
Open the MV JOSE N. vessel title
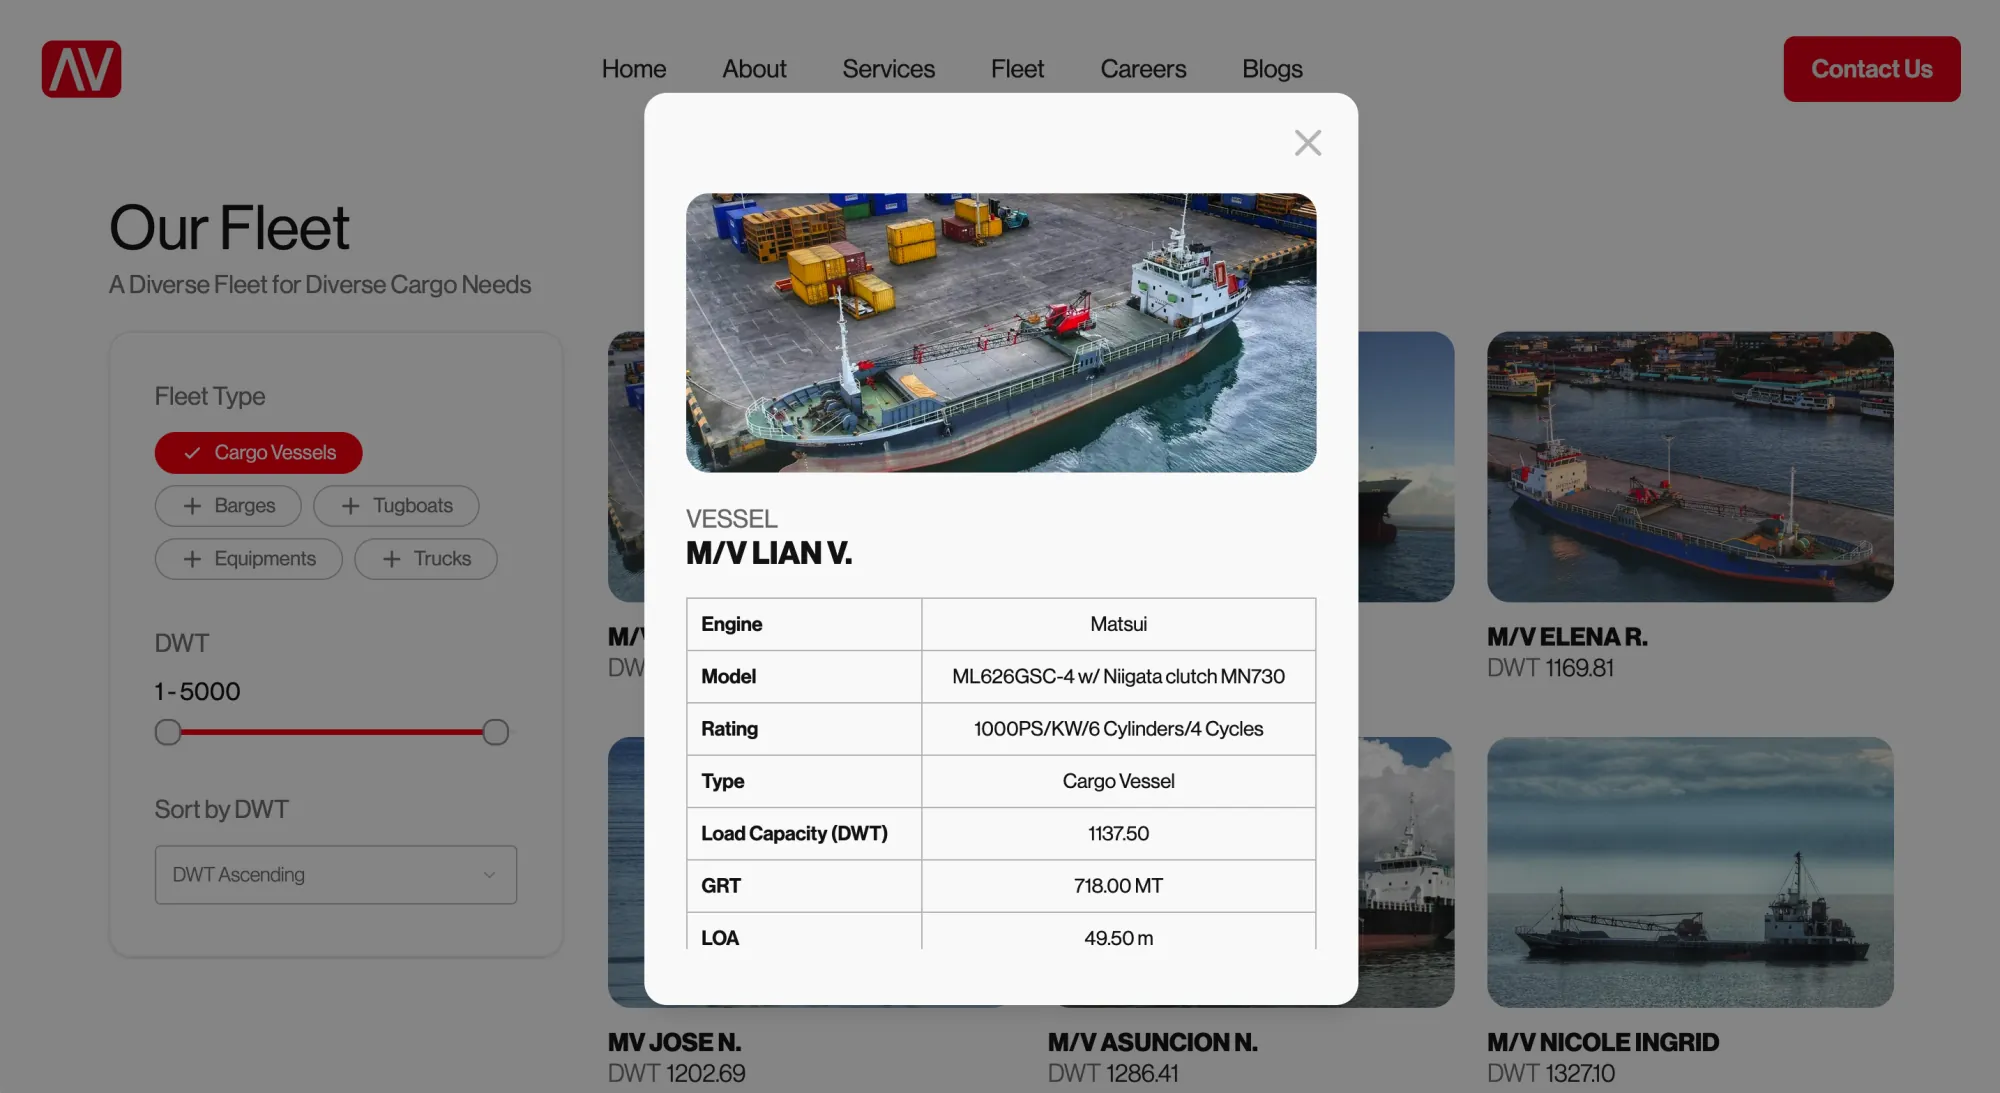(x=674, y=1042)
